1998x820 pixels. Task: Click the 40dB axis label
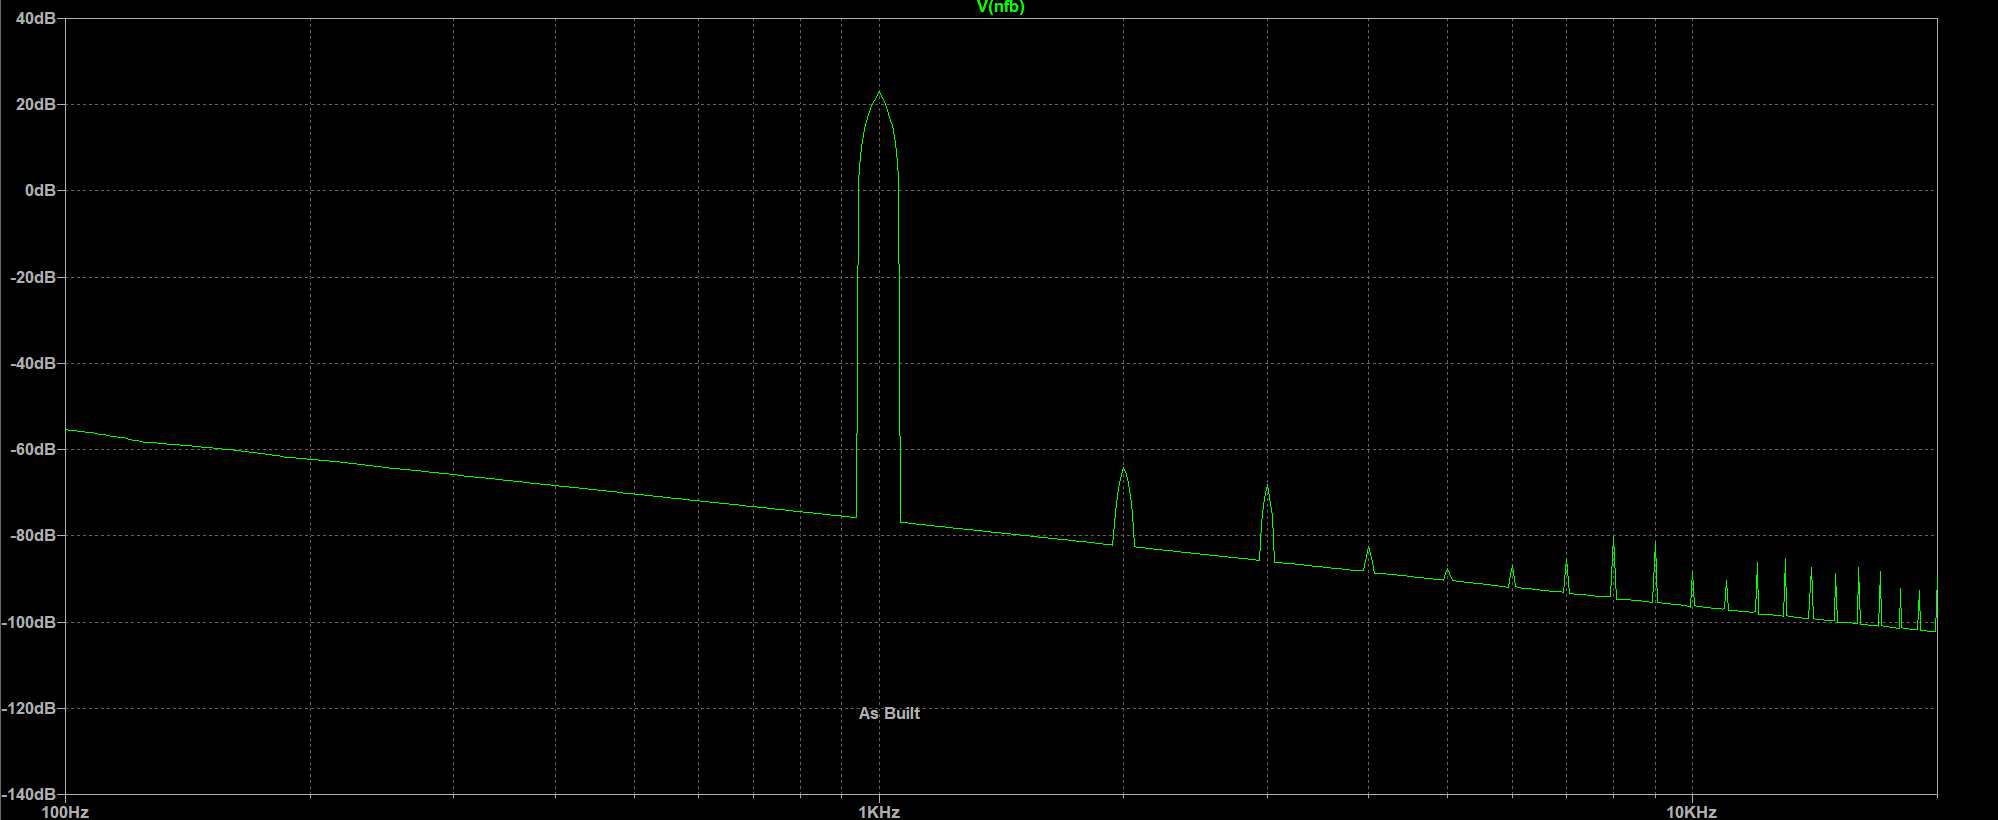(35, 18)
